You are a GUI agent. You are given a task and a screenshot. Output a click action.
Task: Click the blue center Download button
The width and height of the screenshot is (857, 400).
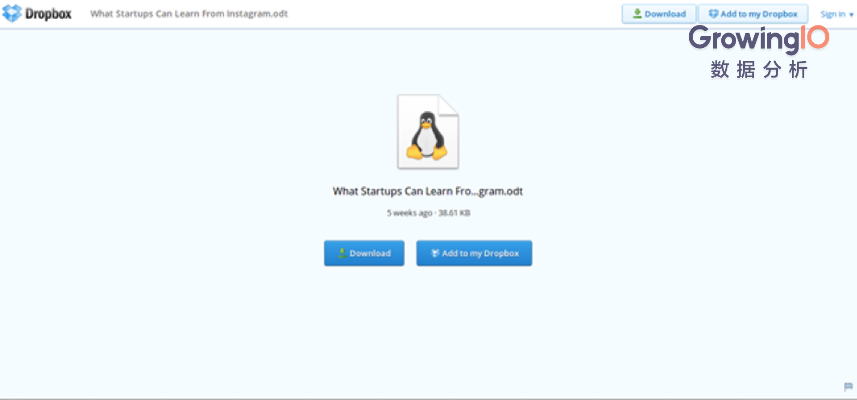364,253
